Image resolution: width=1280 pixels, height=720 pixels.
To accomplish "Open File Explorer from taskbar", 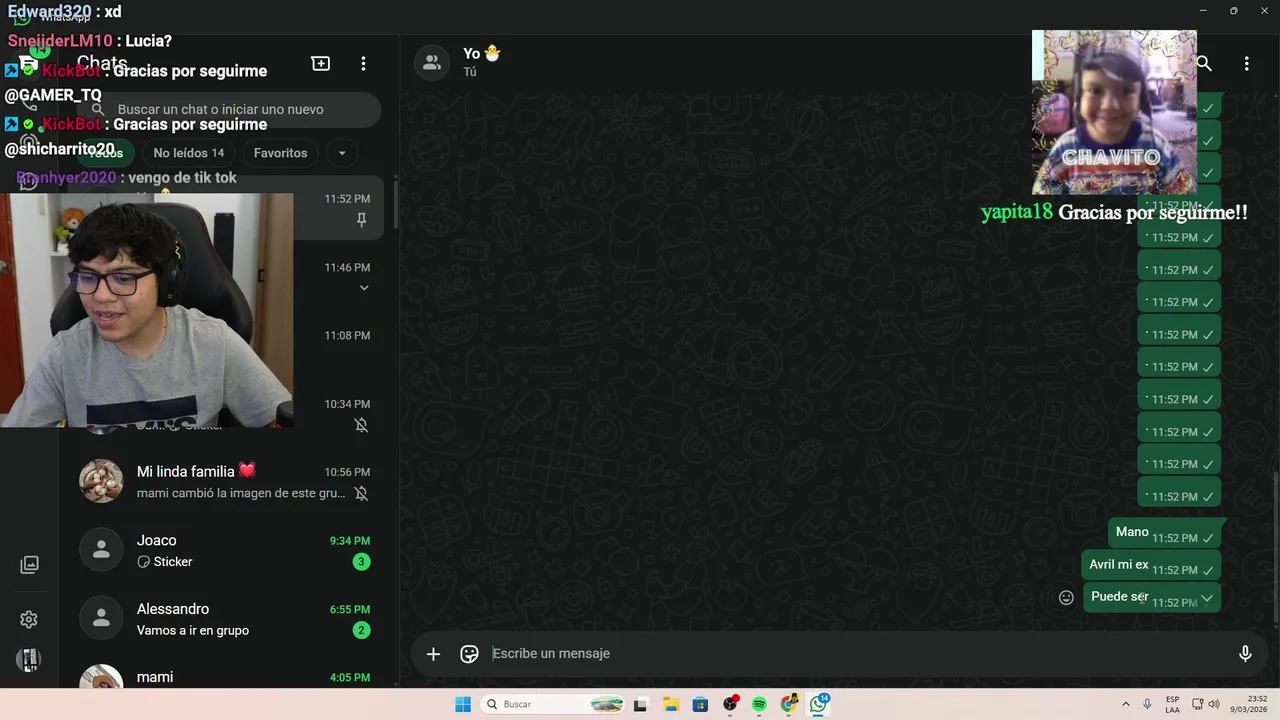I will click(671, 704).
